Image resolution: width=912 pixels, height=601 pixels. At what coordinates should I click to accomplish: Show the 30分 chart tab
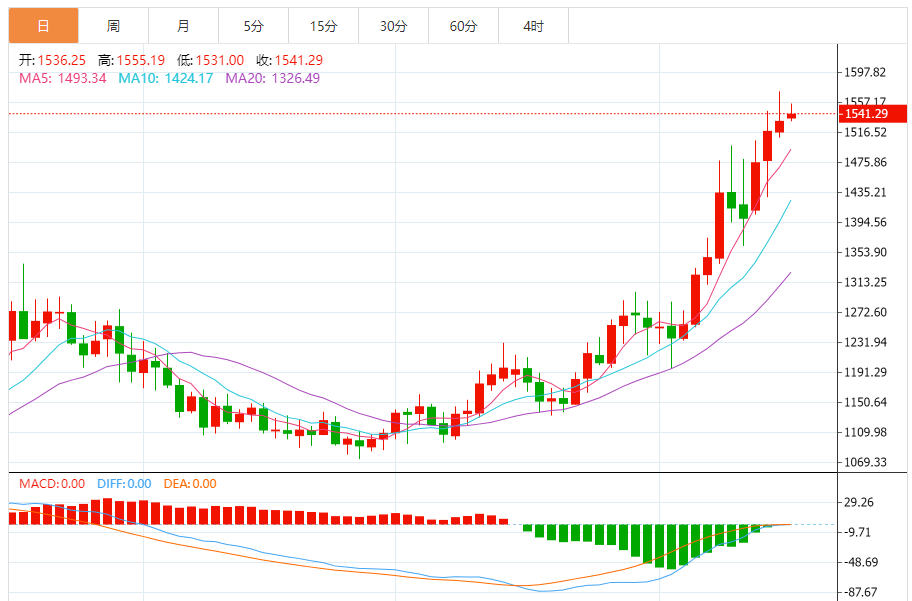click(x=393, y=26)
